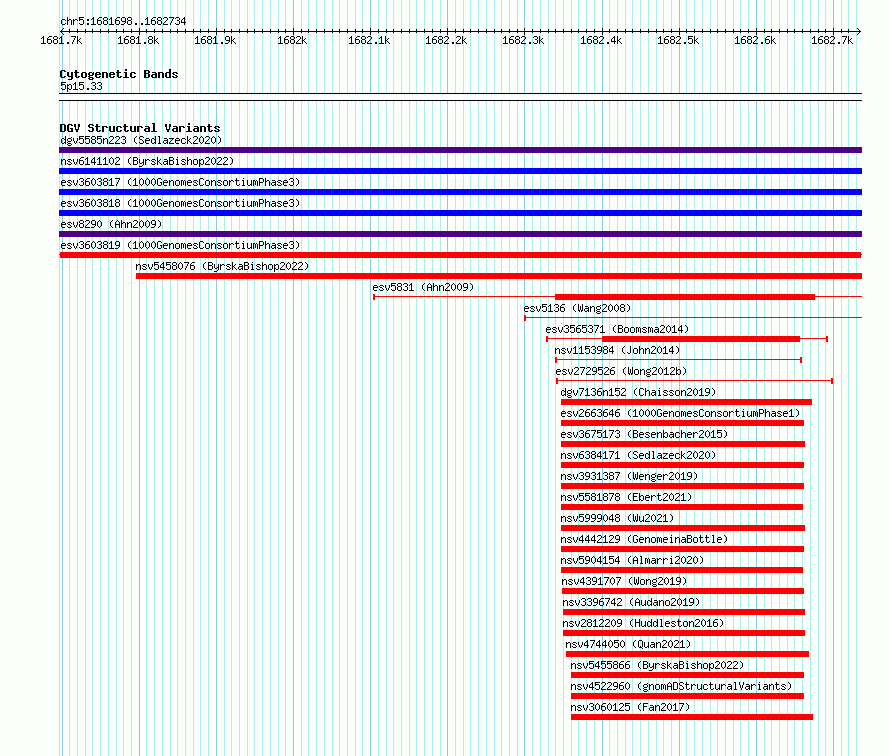Select esv3675173 (Besenbacher2015) label
This screenshot has width=890, height=756.
[x=644, y=434]
